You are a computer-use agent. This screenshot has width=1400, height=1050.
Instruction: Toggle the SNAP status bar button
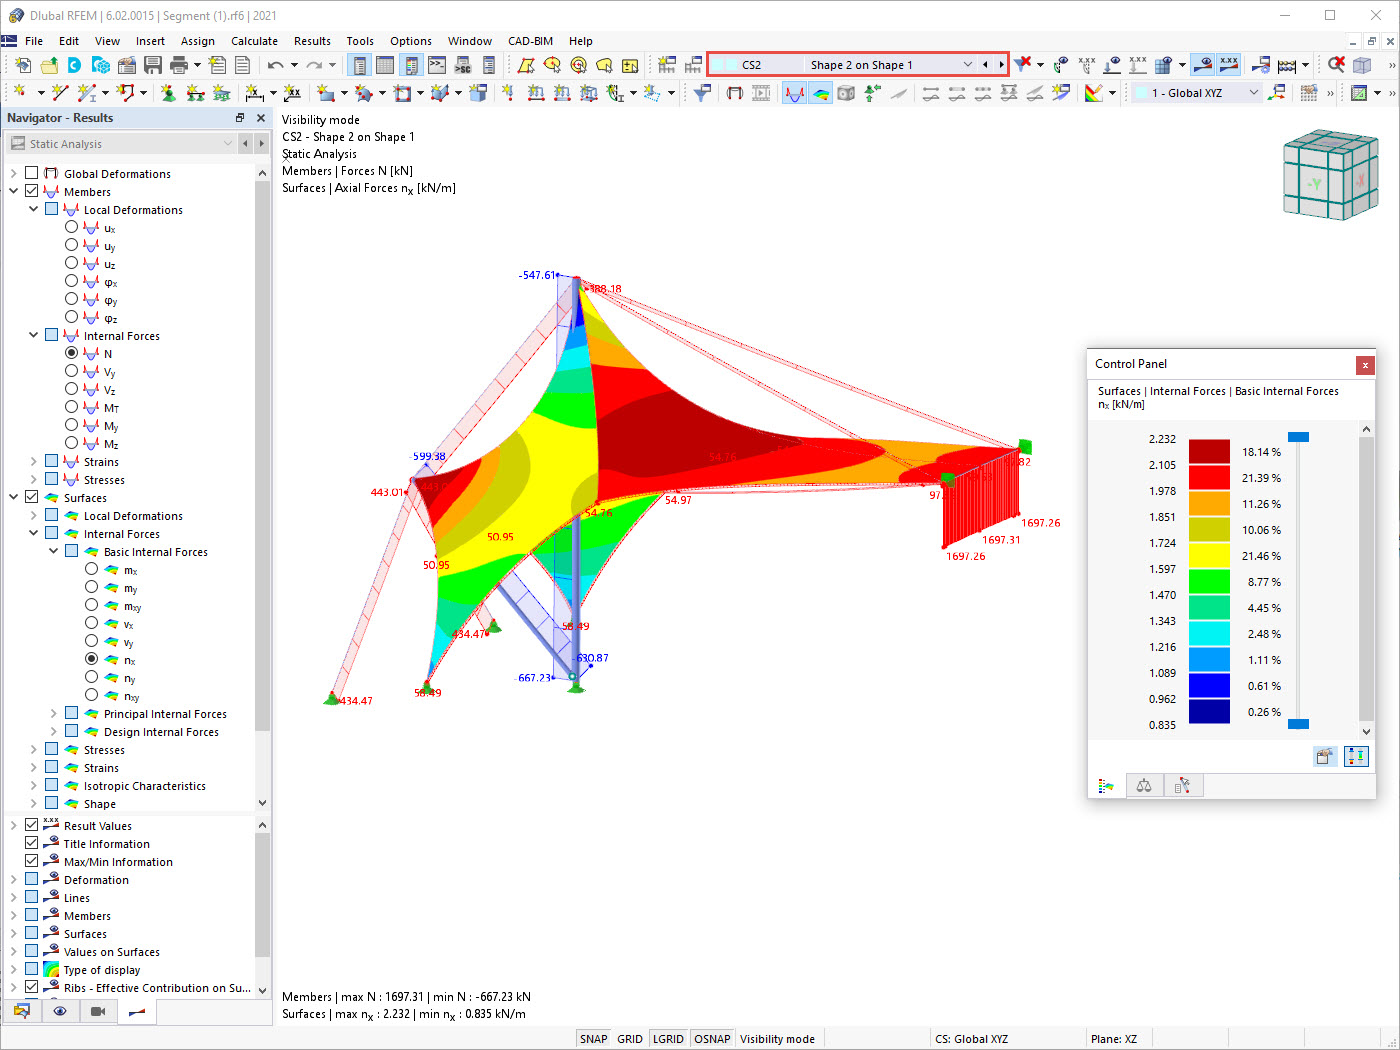(x=594, y=1039)
